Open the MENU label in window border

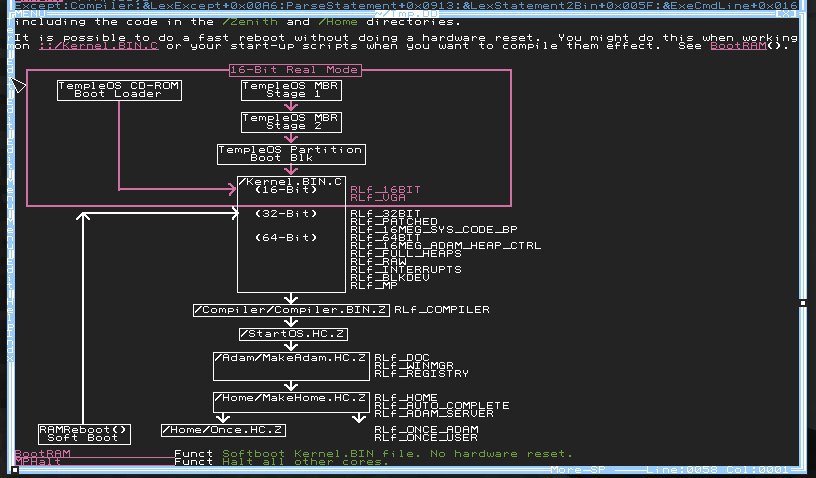point(30,14)
